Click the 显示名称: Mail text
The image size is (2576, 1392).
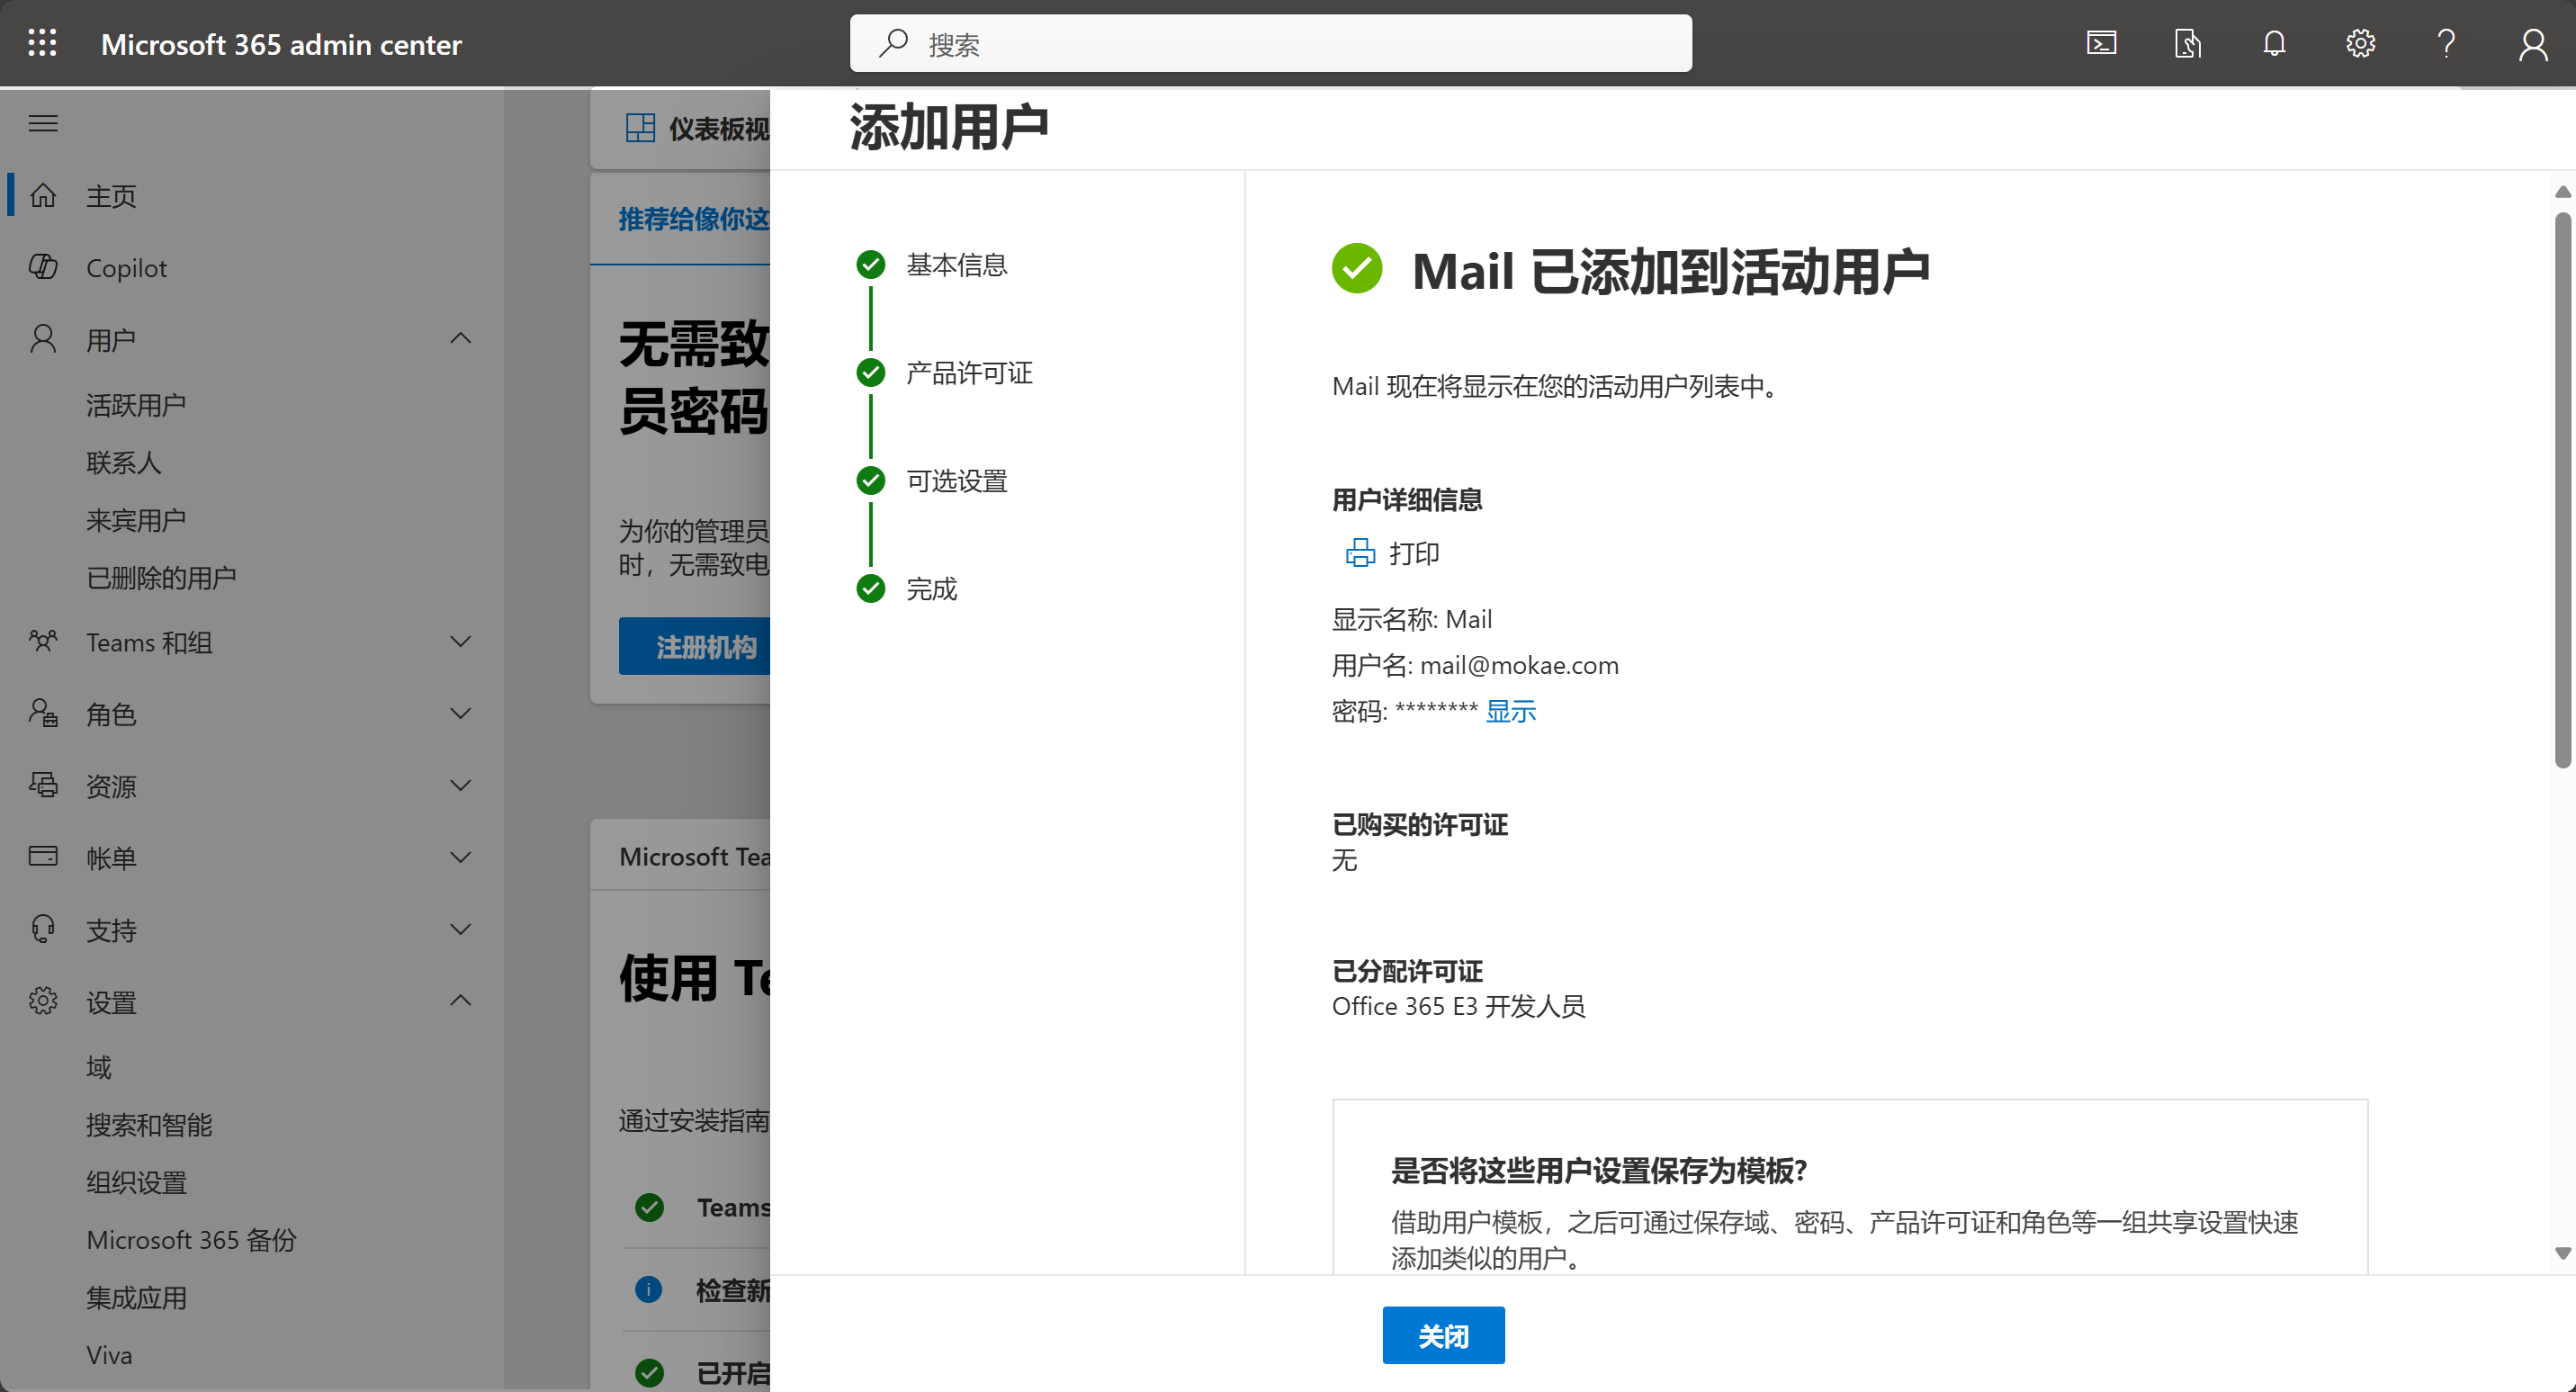1411,619
